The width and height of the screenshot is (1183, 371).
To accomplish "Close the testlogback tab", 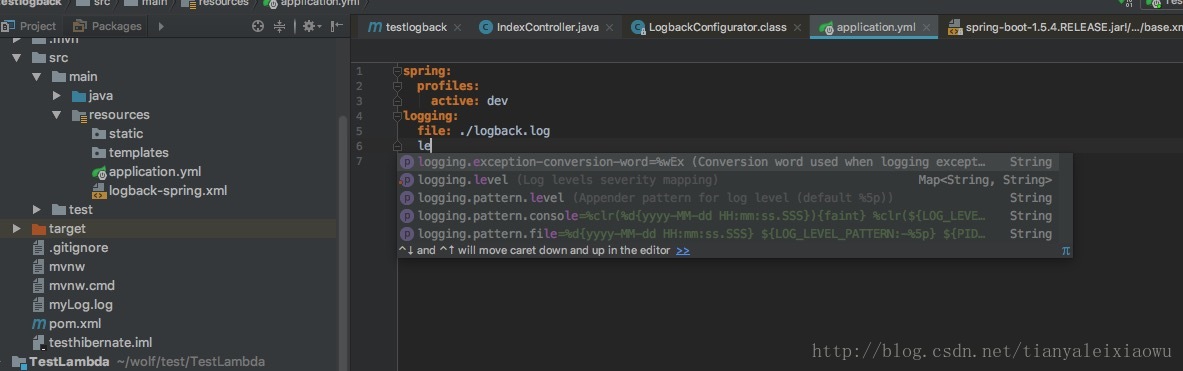I will pos(457,28).
